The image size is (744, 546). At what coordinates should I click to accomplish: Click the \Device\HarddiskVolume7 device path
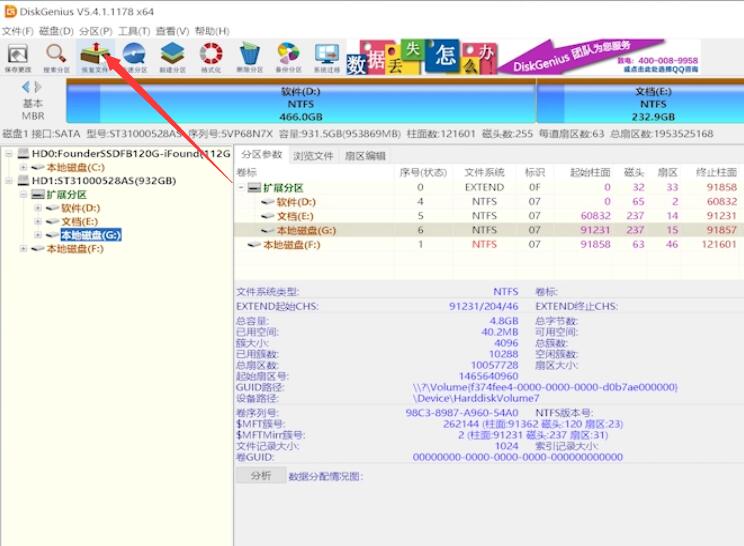[x=476, y=398]
